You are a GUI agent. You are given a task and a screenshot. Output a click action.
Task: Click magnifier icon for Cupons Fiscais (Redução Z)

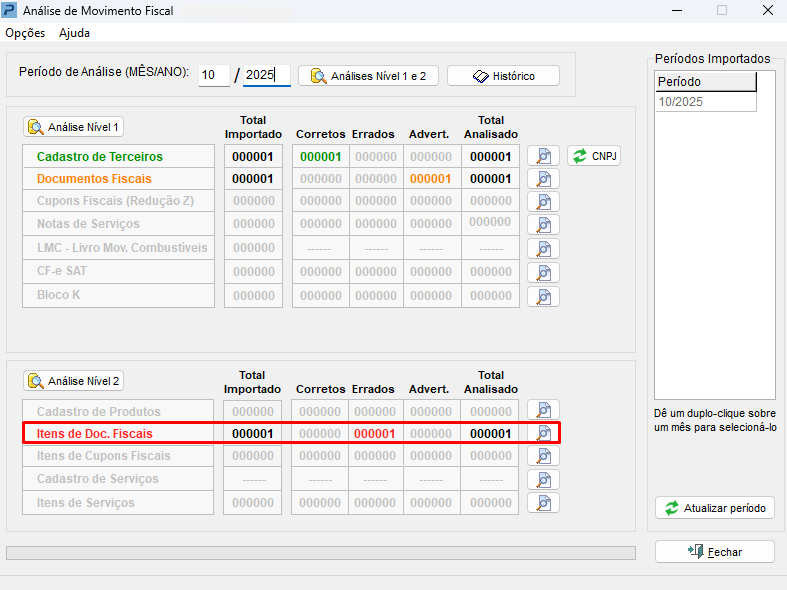pos(543,201)
